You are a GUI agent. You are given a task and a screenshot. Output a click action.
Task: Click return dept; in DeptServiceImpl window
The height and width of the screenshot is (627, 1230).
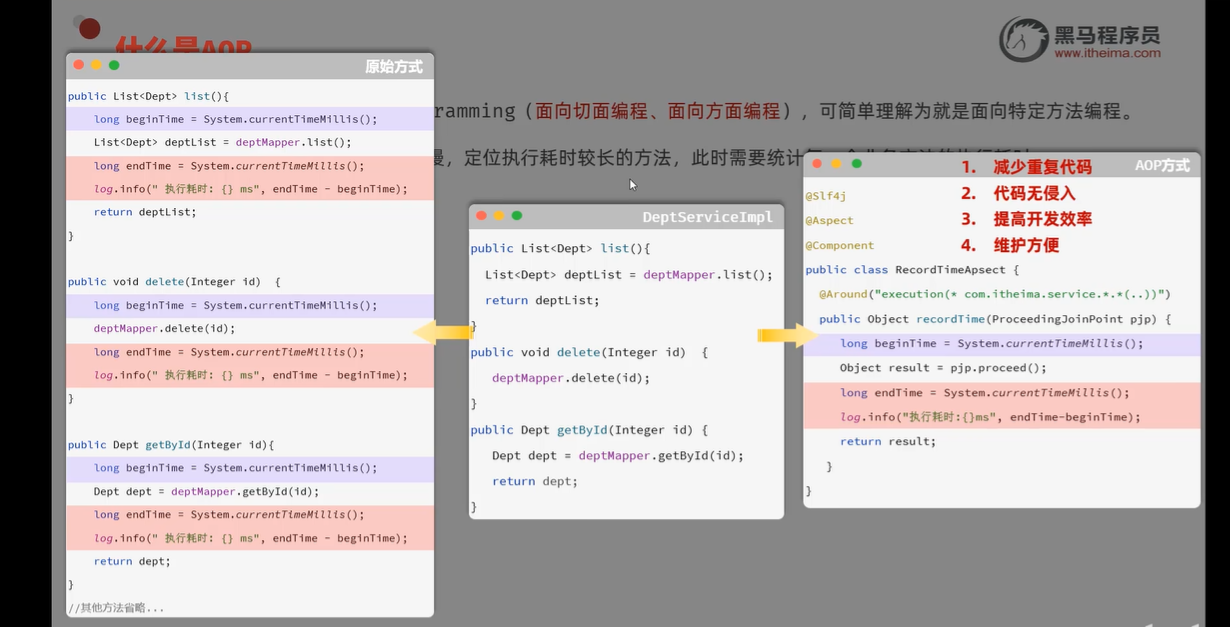(535, 481)
